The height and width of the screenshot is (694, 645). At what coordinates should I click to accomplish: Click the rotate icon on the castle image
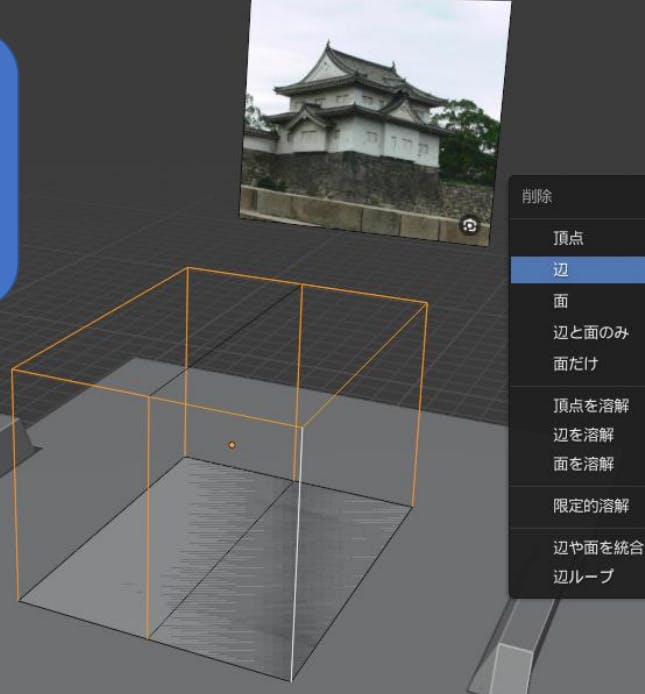click(x=470, y=226)
